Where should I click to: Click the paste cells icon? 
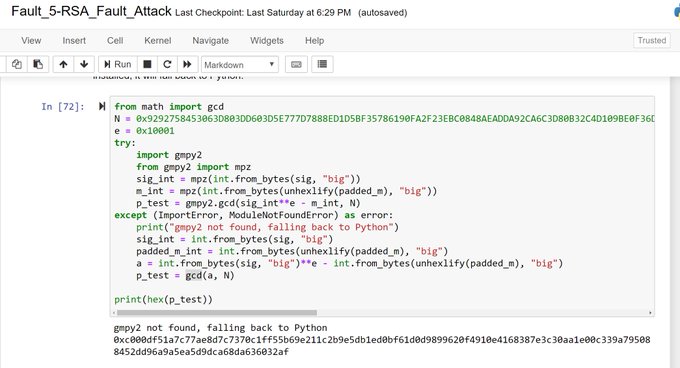click(x=38, y=64)
